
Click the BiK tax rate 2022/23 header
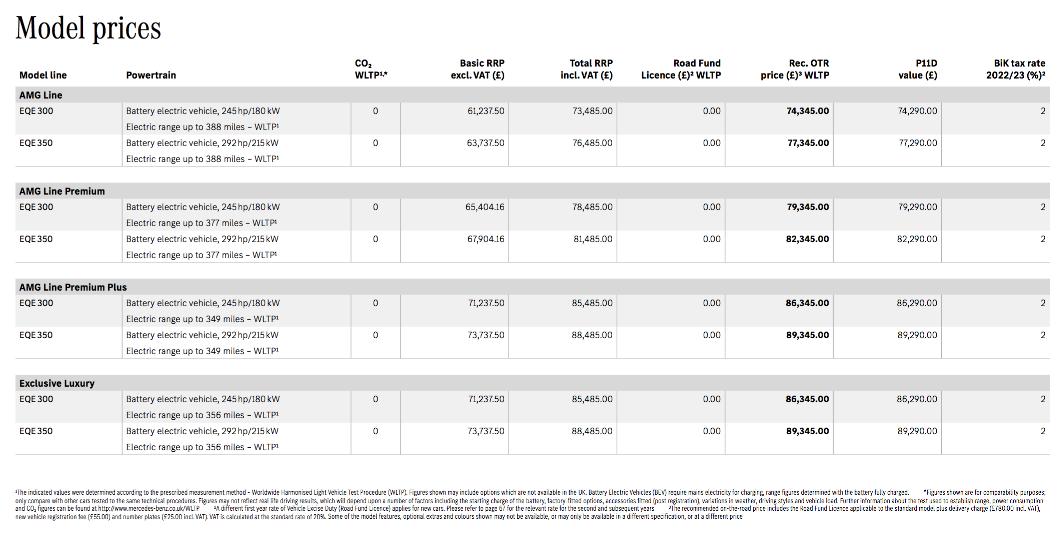(1015, 69)
